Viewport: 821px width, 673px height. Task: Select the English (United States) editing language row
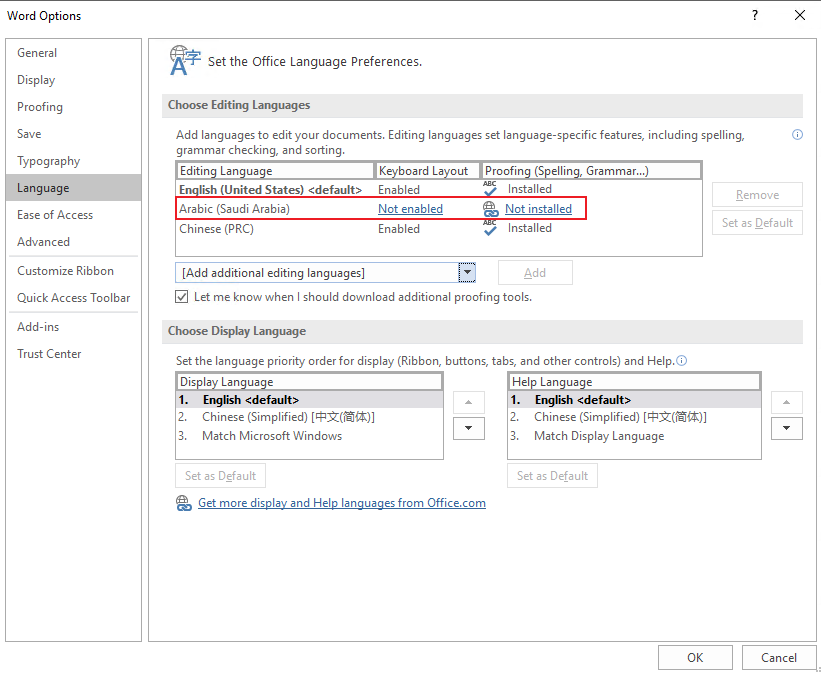(x=439, y=190)
